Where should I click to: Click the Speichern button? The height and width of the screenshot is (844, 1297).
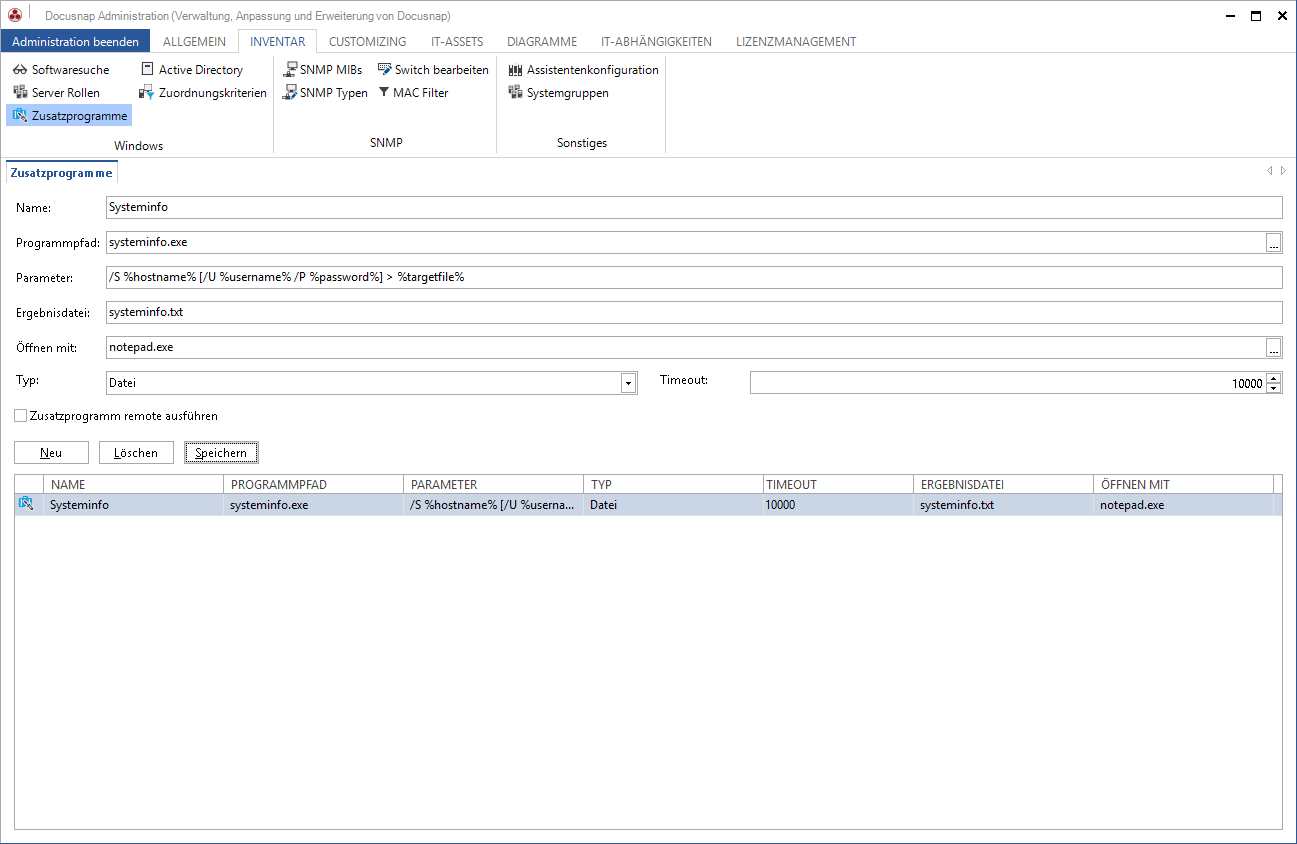(221, 453)
